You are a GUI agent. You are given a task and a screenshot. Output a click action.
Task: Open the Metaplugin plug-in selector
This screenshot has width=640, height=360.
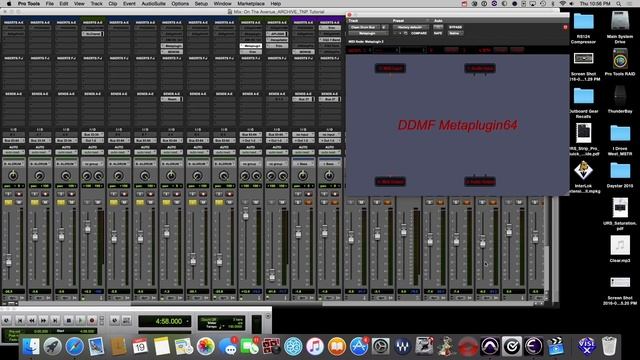[368, 33]
